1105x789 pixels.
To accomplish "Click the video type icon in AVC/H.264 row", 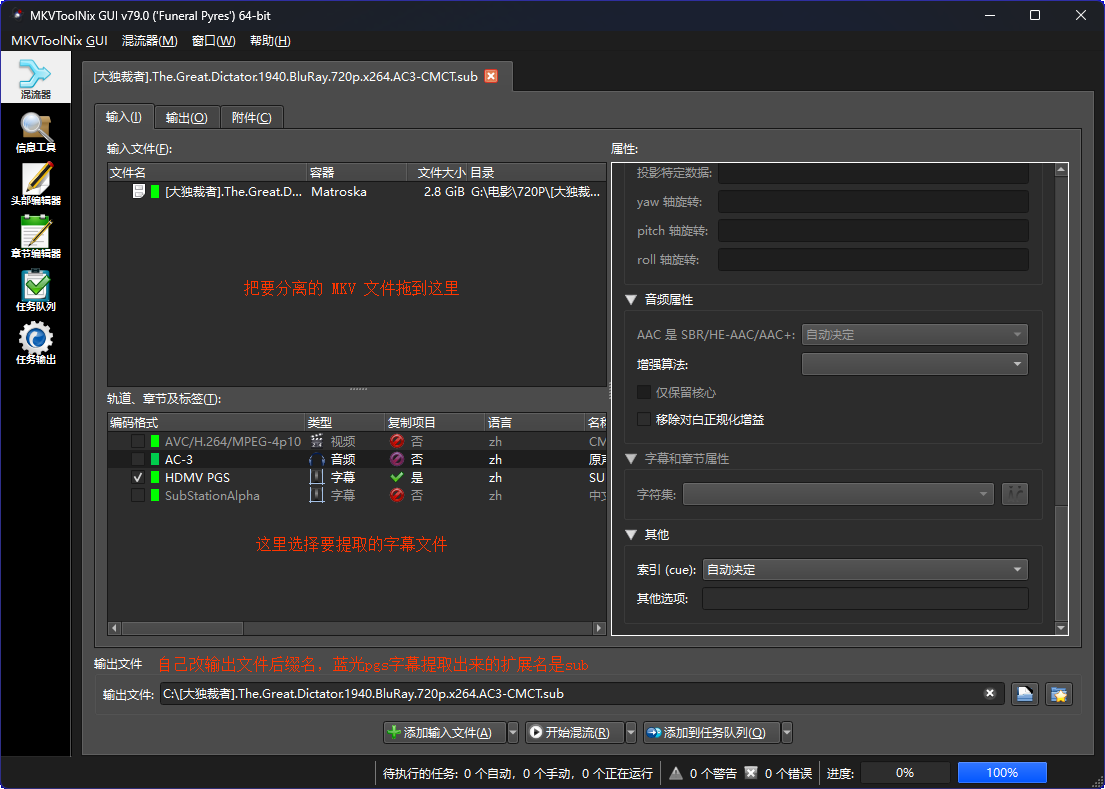I will pos(317,441).
